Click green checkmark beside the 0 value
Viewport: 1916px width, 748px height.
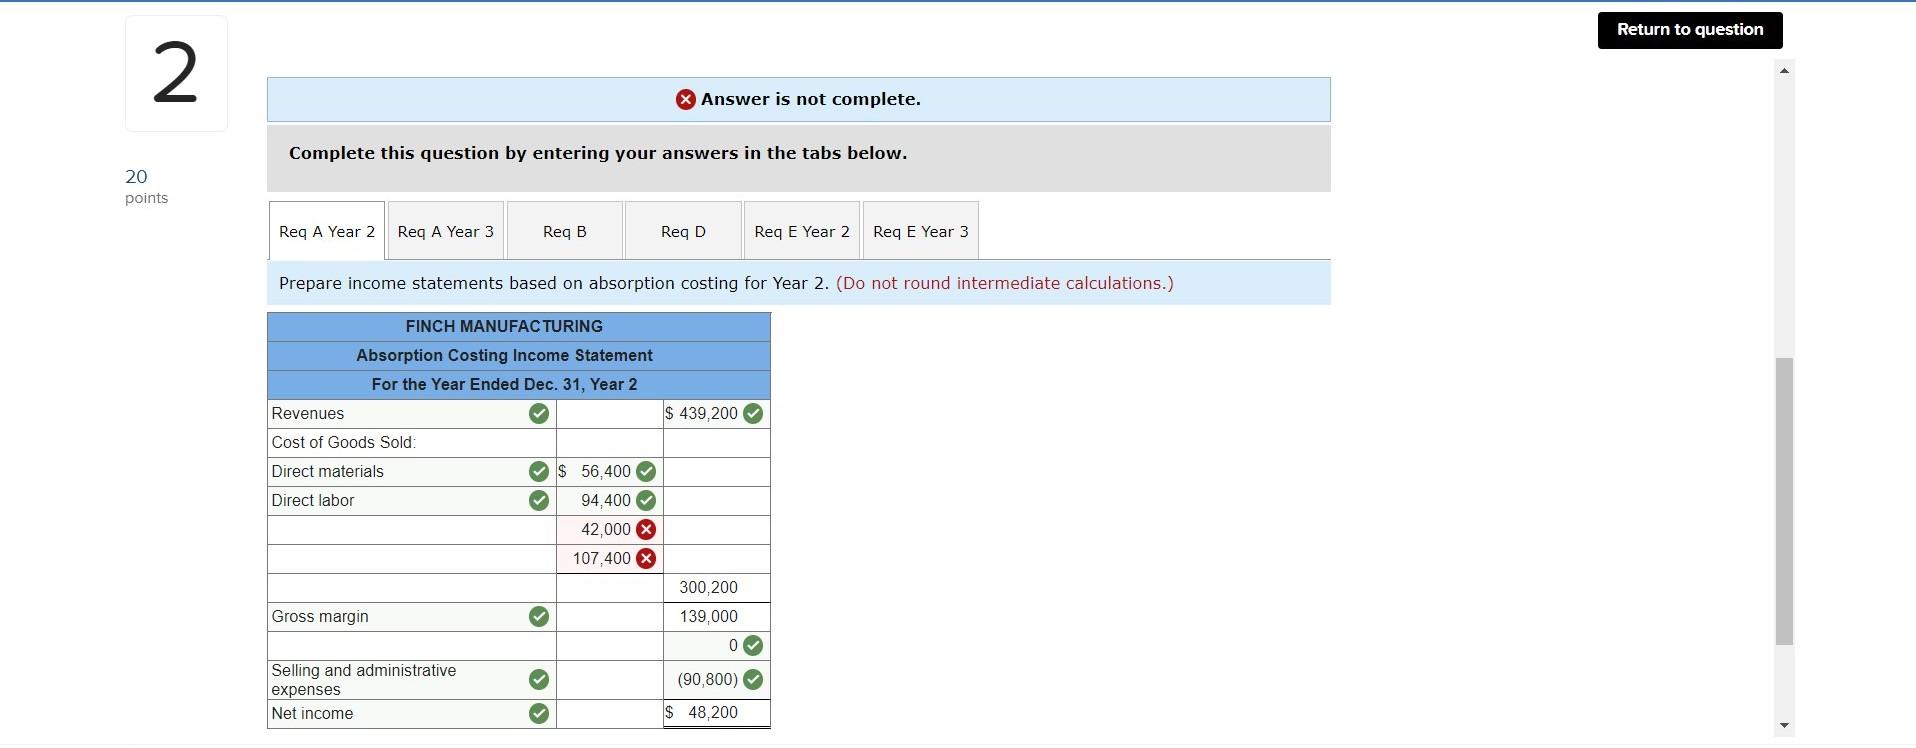[x=753, y=646]
